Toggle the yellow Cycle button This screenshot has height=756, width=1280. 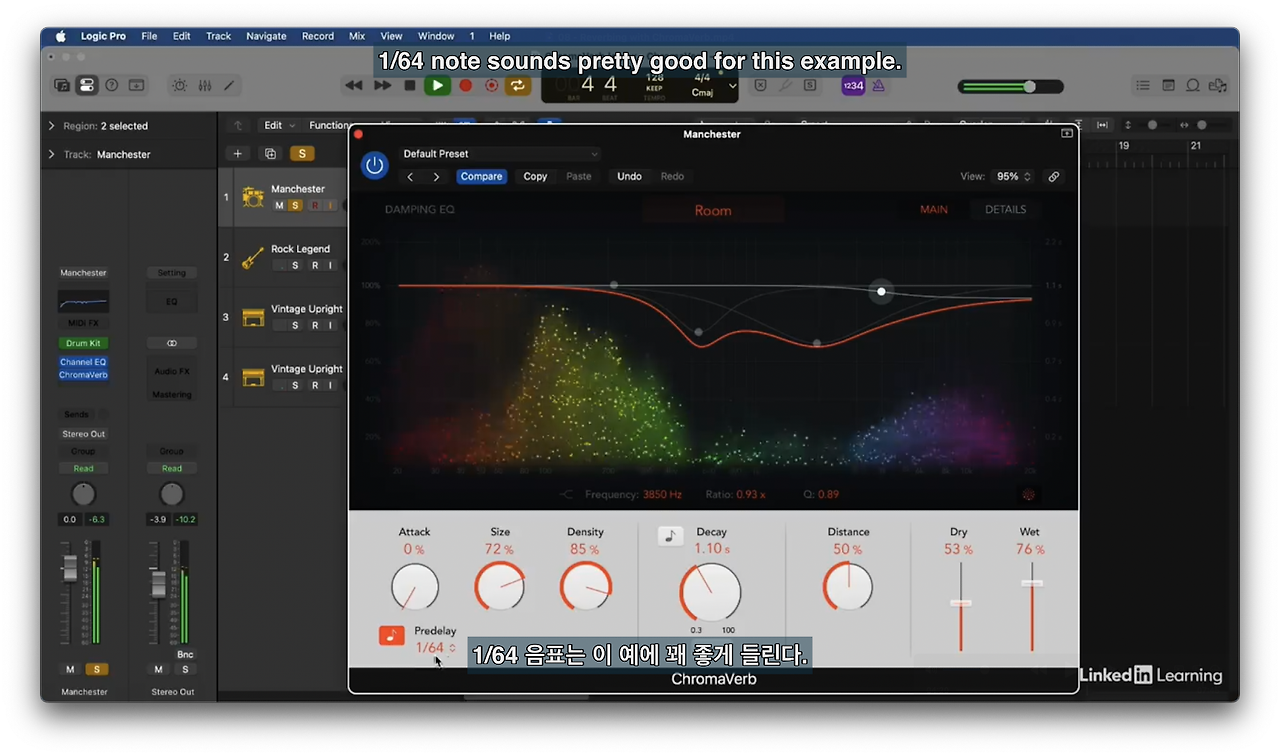[517, 86]
